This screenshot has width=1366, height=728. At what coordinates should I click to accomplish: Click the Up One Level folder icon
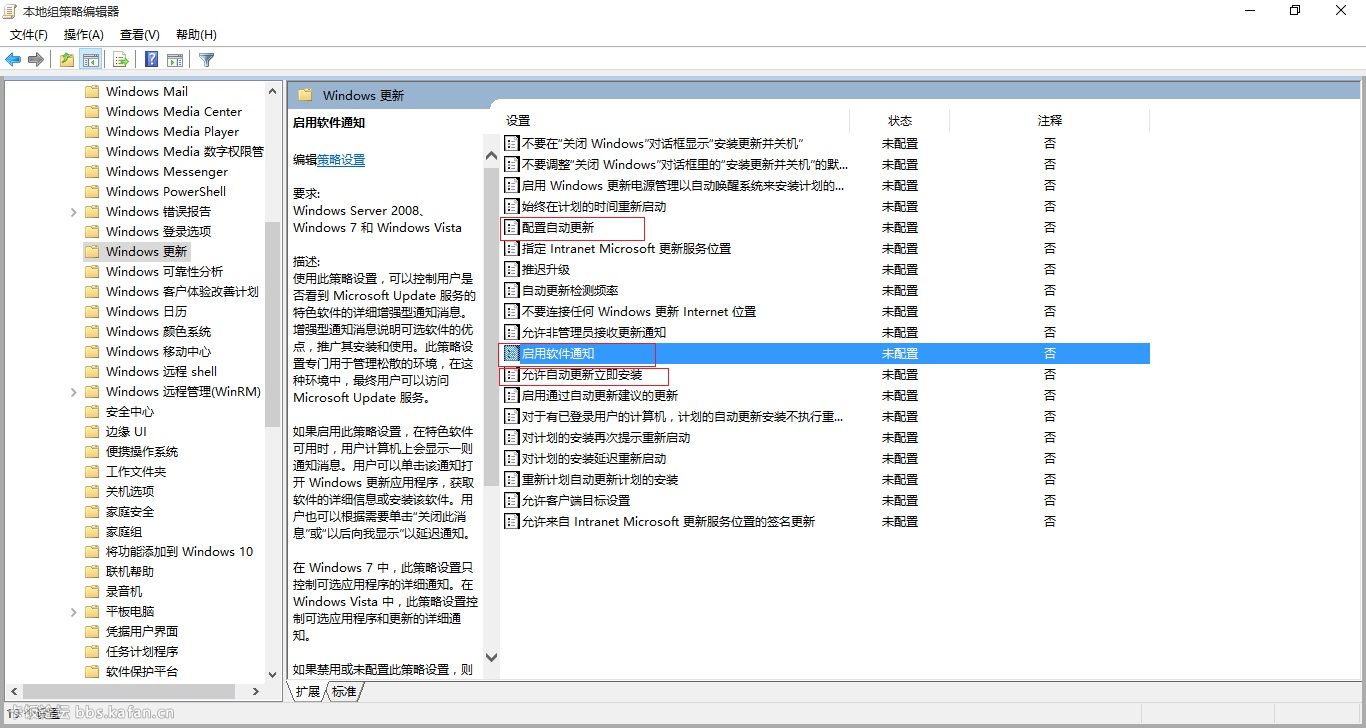(66, 60)
